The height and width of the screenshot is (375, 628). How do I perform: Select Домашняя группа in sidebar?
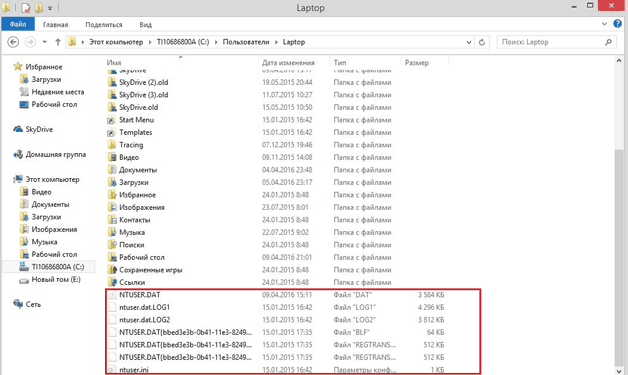[55, 154]
